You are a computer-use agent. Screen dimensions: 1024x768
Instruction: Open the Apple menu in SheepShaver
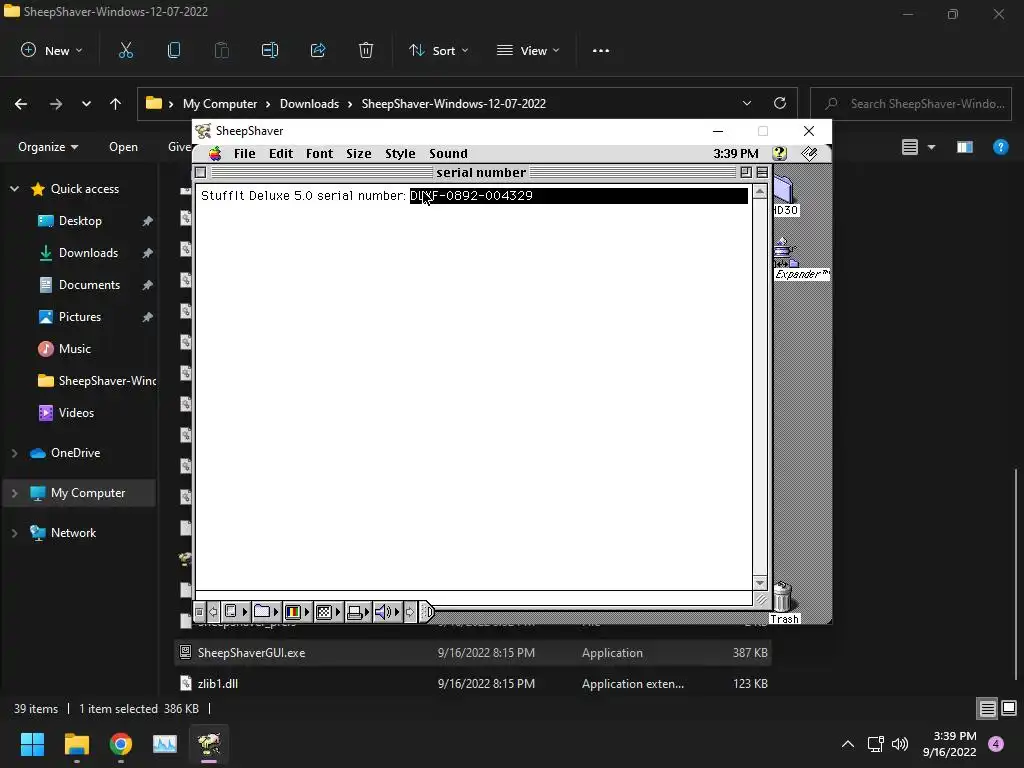tap(215, 153)
